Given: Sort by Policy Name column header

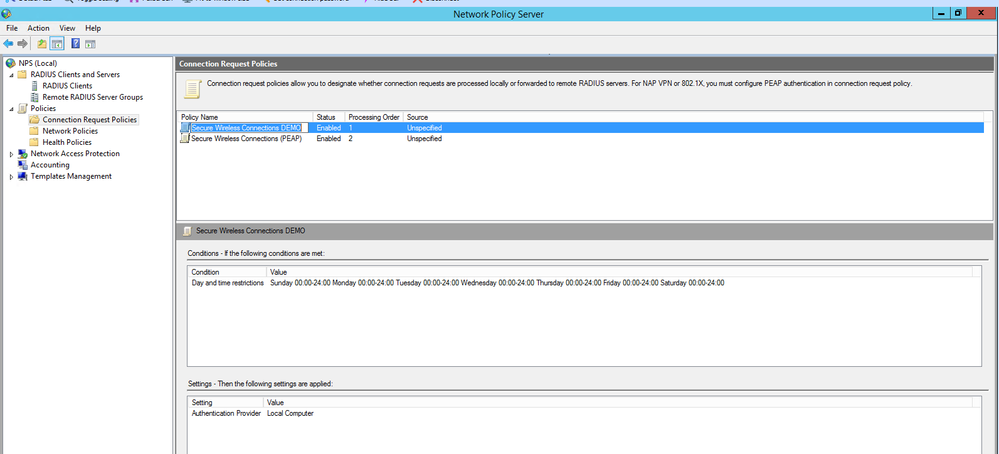Looking at the screenshot, I should click(x=200, y=117).
